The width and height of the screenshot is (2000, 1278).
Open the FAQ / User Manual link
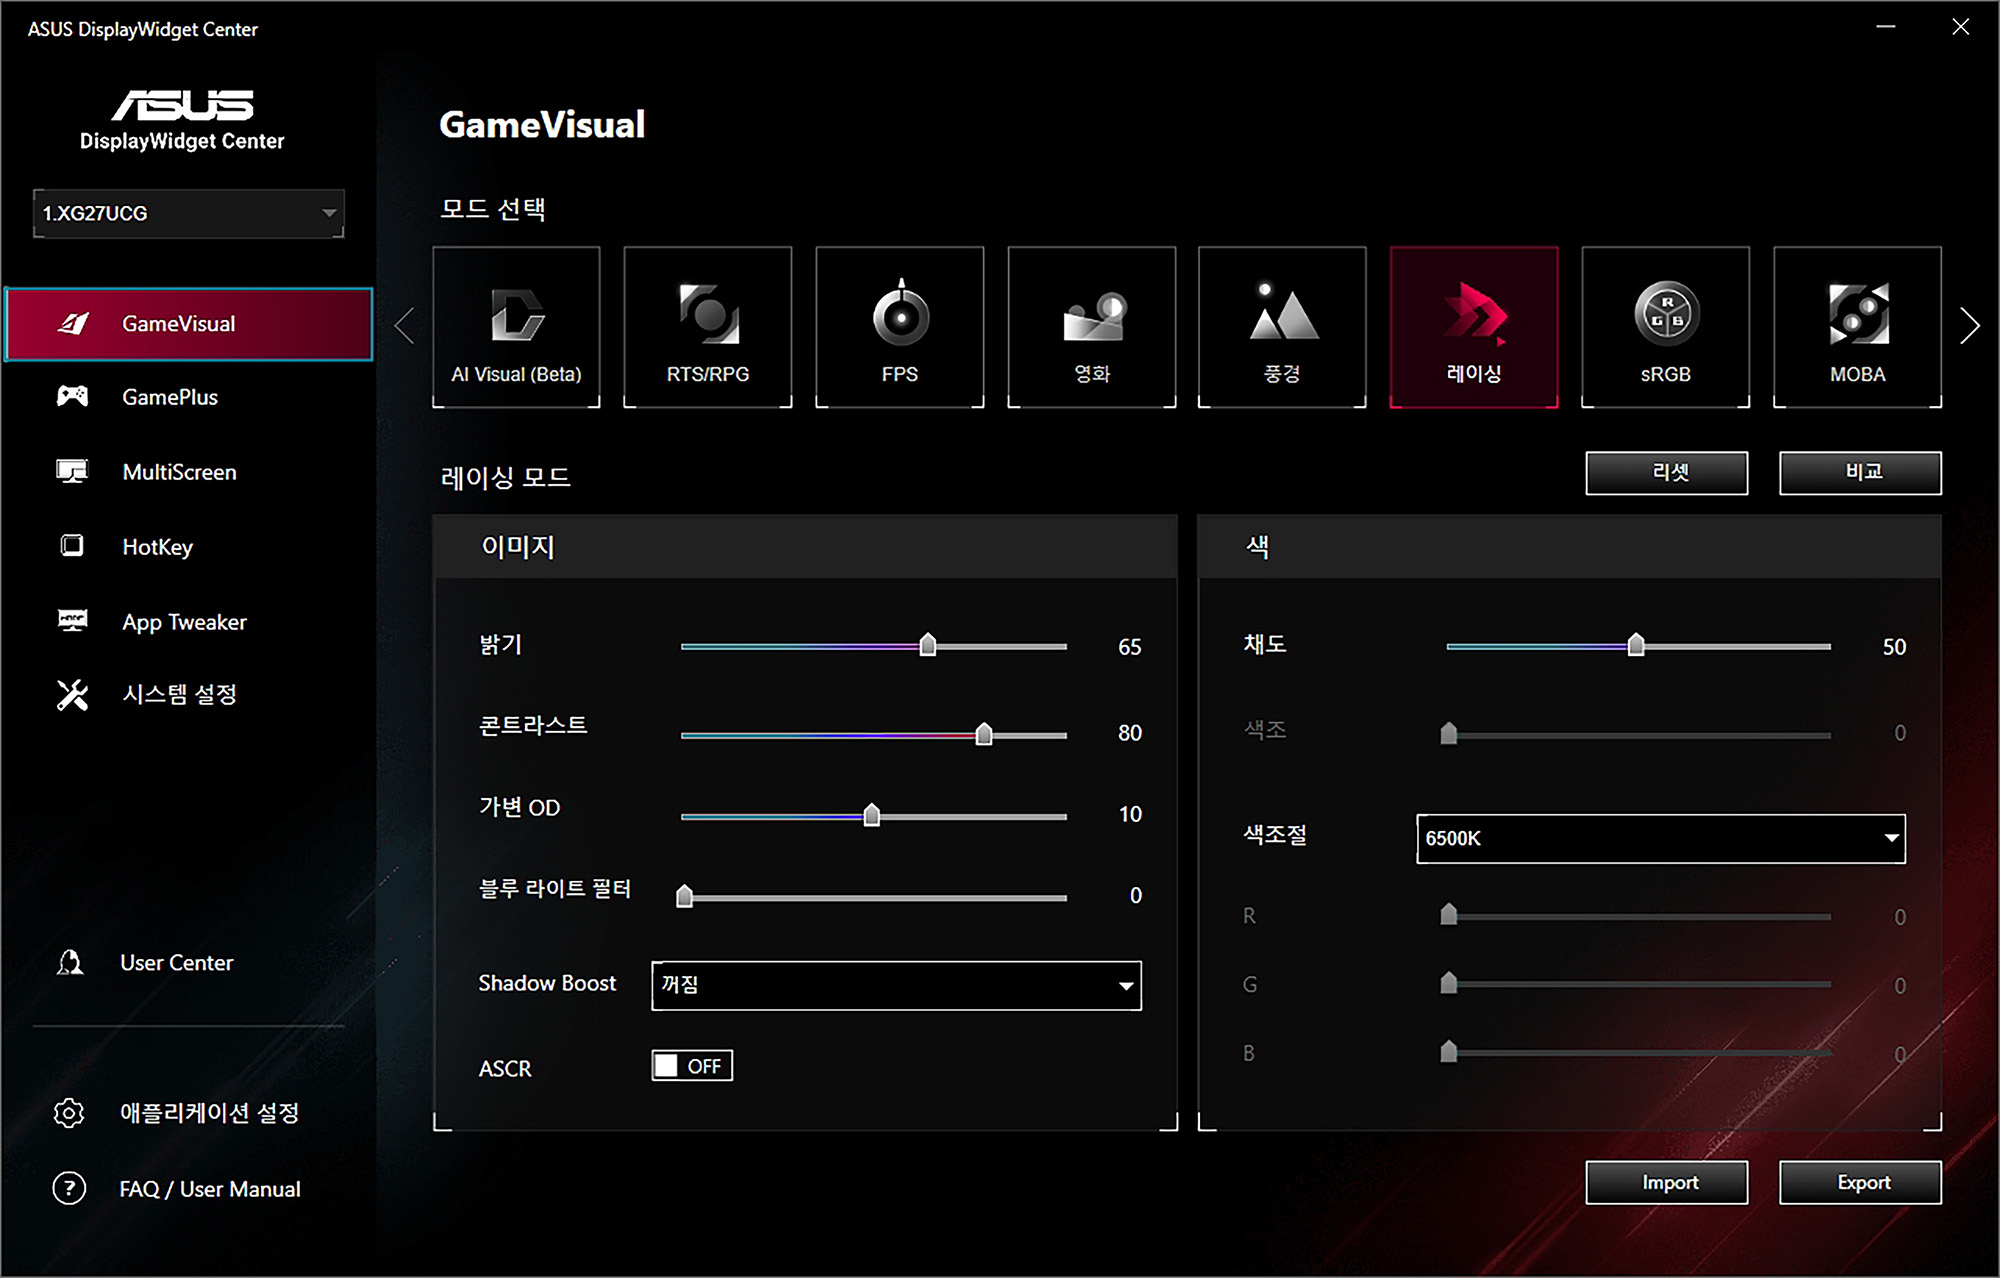209,1189
